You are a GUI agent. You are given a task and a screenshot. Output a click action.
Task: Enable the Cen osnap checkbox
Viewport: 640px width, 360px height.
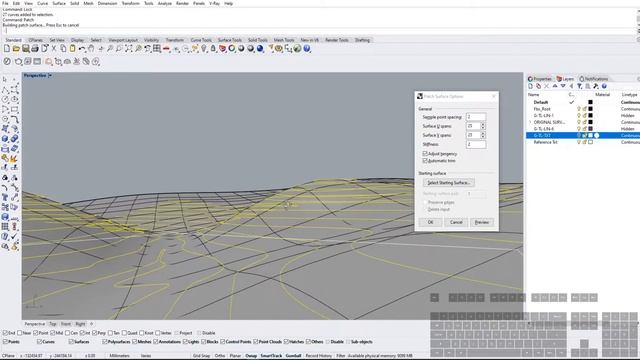click(x=67, y=333)
